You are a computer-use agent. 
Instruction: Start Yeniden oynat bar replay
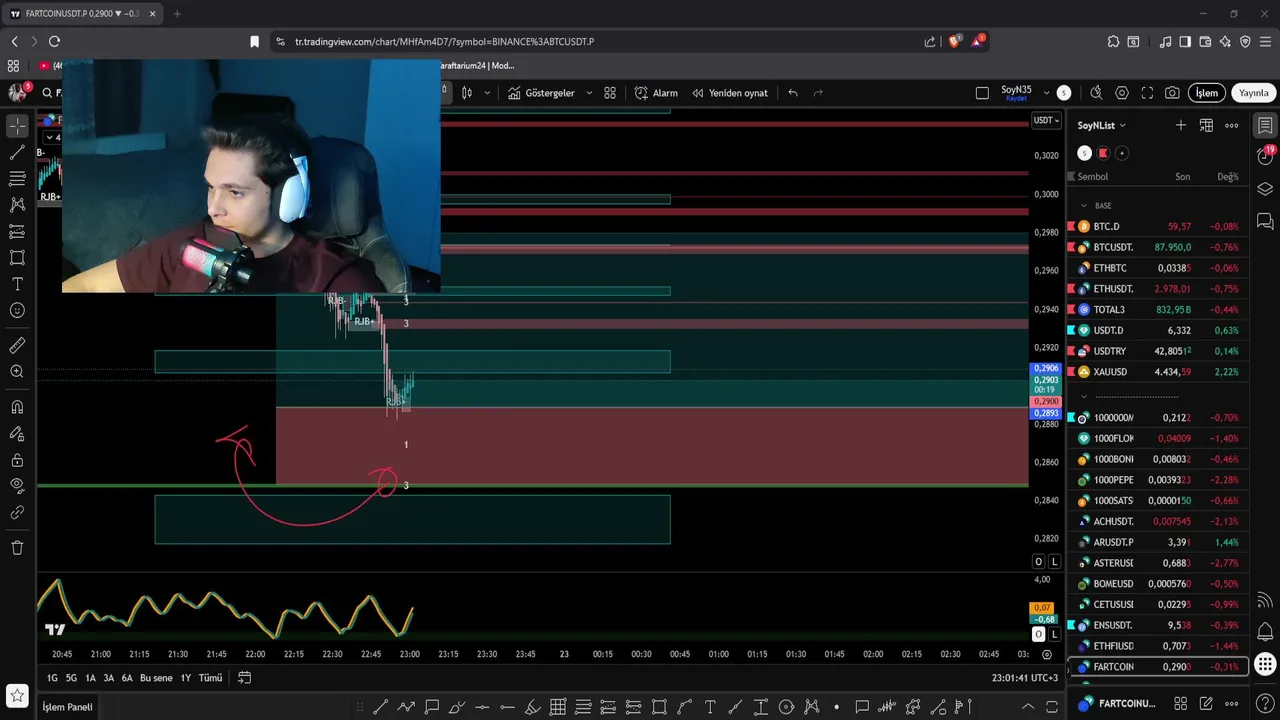[730, 93]
